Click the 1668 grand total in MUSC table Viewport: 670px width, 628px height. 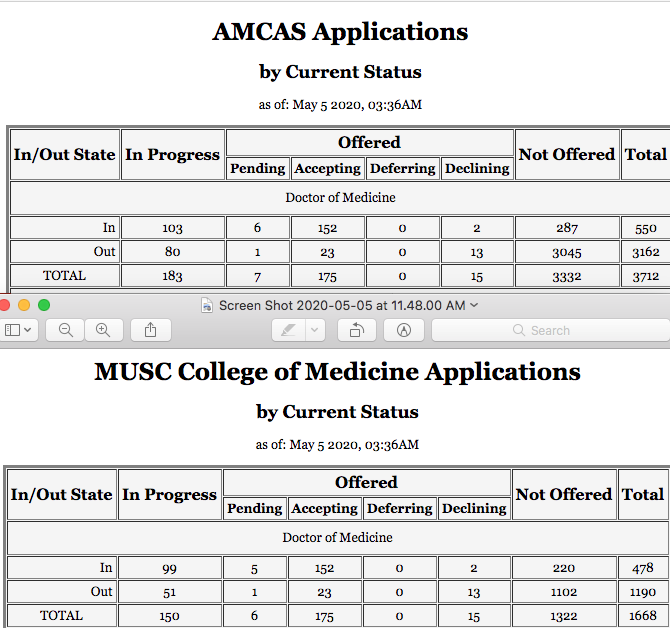643,616
